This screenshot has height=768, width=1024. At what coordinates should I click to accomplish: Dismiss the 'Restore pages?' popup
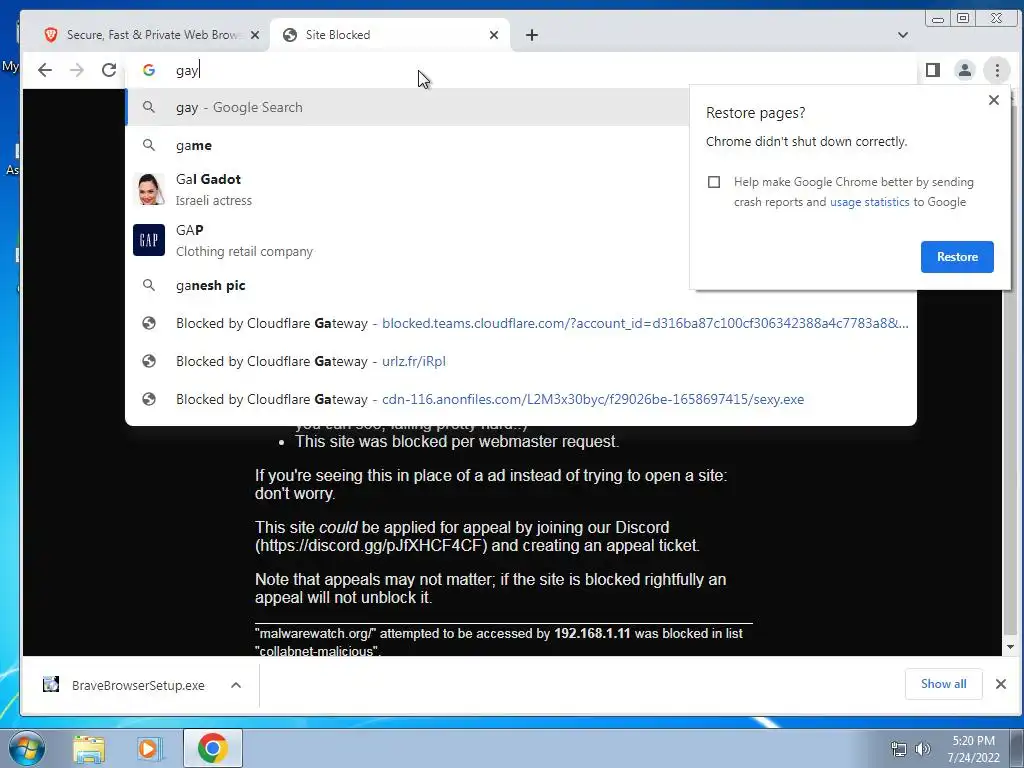(993, 100)
